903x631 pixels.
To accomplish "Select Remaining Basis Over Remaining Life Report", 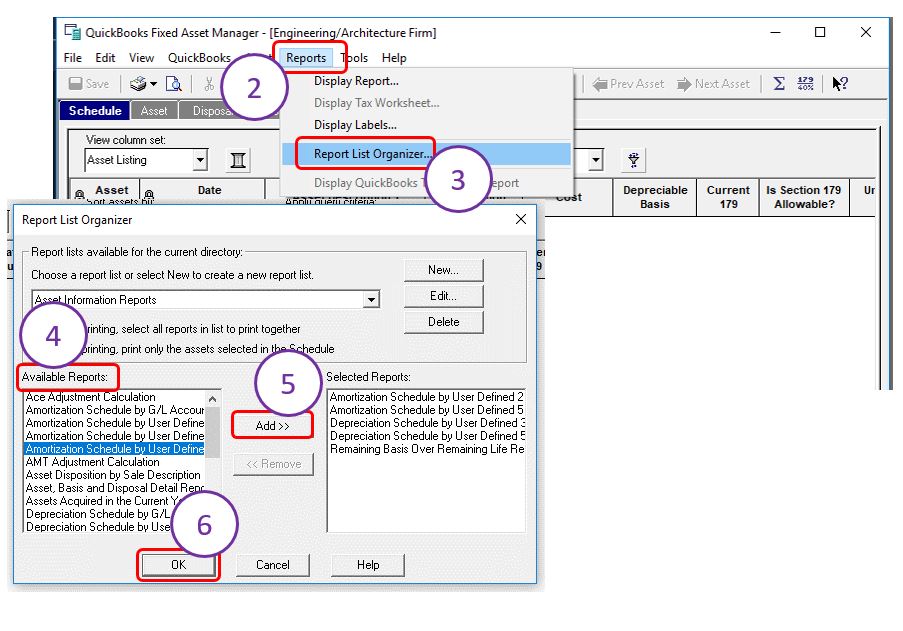I will 426,449.
